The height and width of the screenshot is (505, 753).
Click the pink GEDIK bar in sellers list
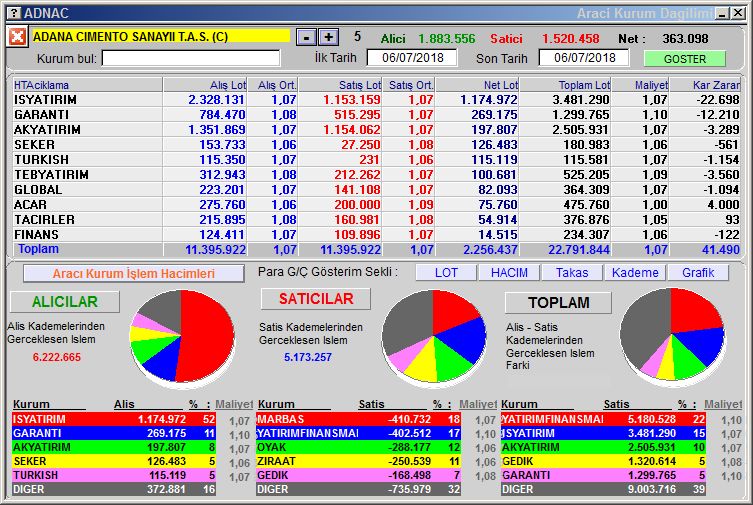(358, 475)
